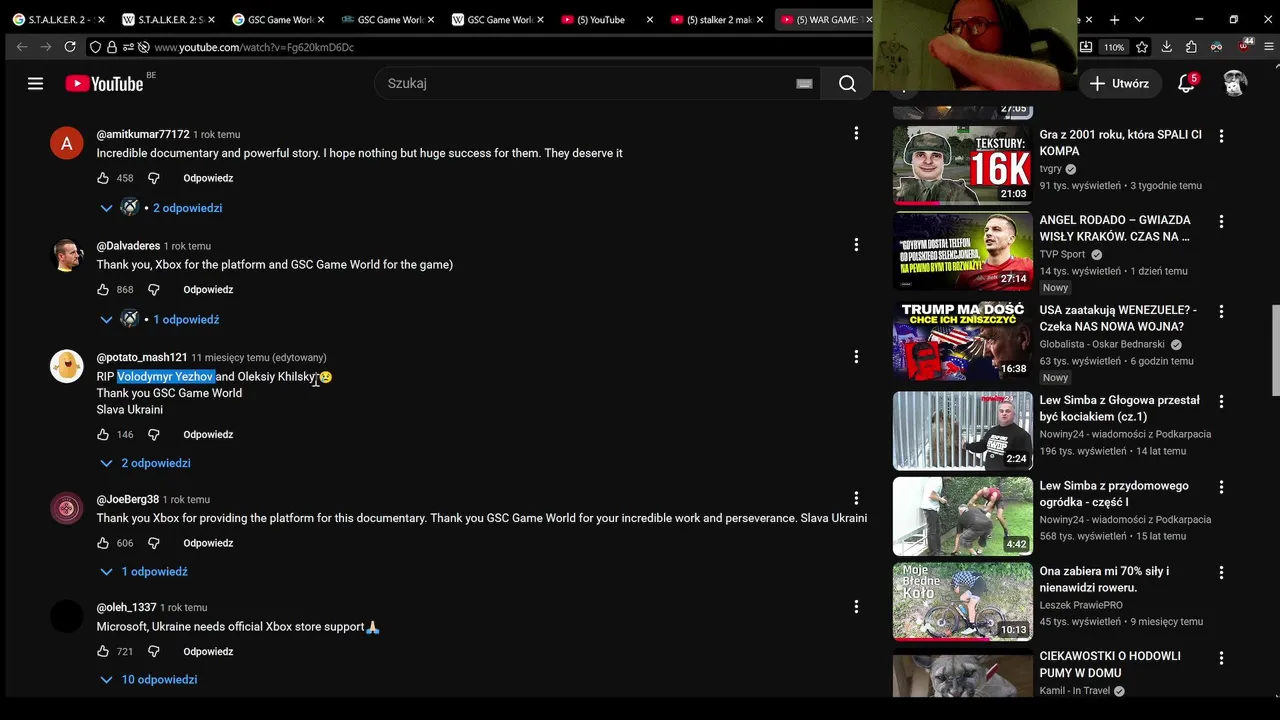Open the on-screen keyboard icon in search
This screenshot has width=1280, height=720.
[804, 84]
